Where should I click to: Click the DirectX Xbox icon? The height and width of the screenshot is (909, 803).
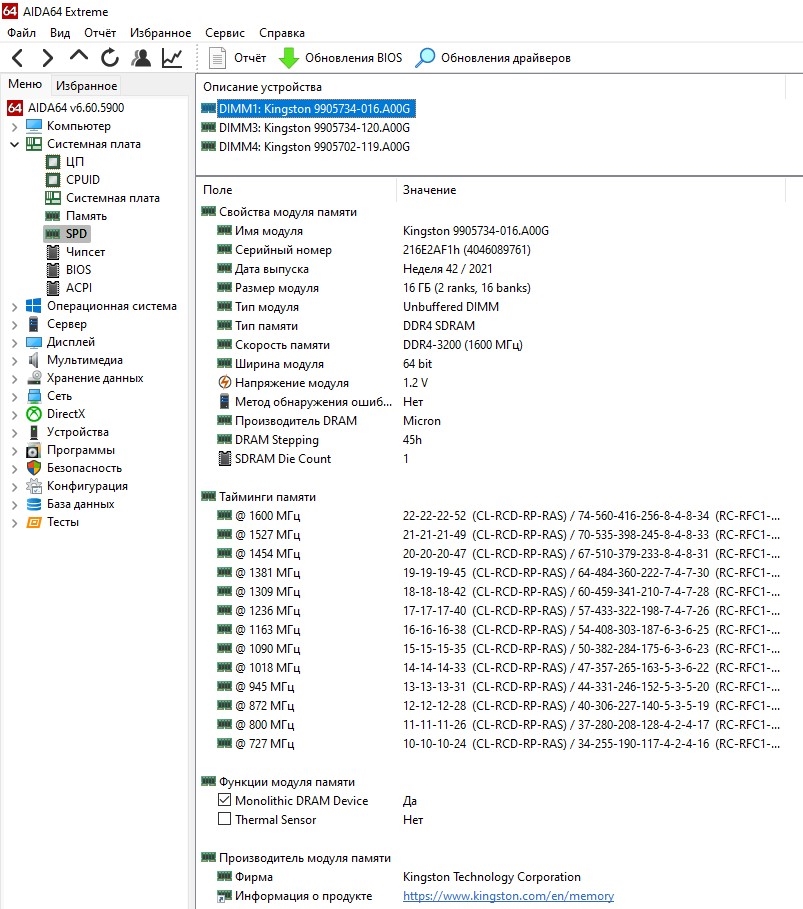[34, 414]
